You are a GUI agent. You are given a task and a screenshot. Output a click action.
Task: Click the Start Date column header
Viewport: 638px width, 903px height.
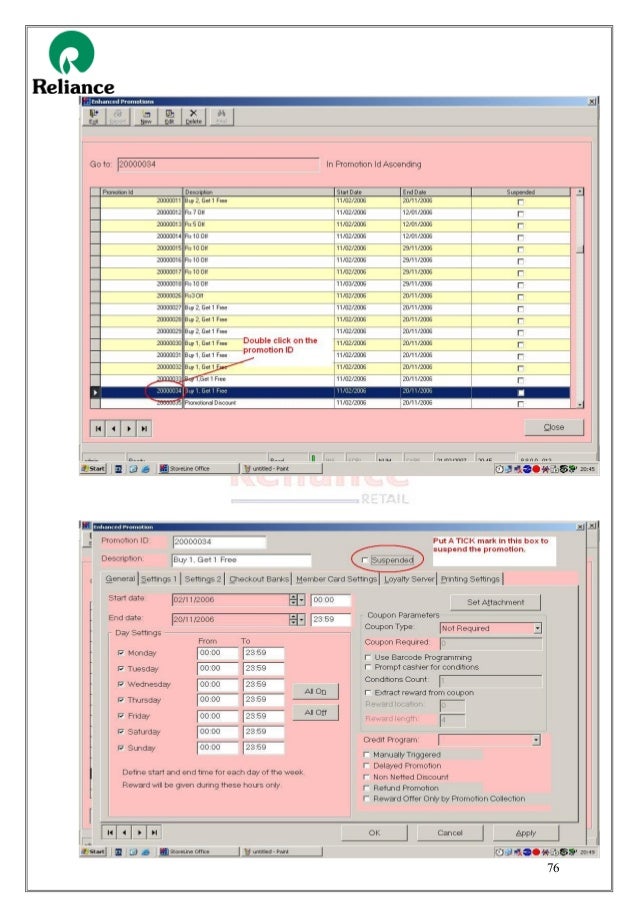(367, 192)
